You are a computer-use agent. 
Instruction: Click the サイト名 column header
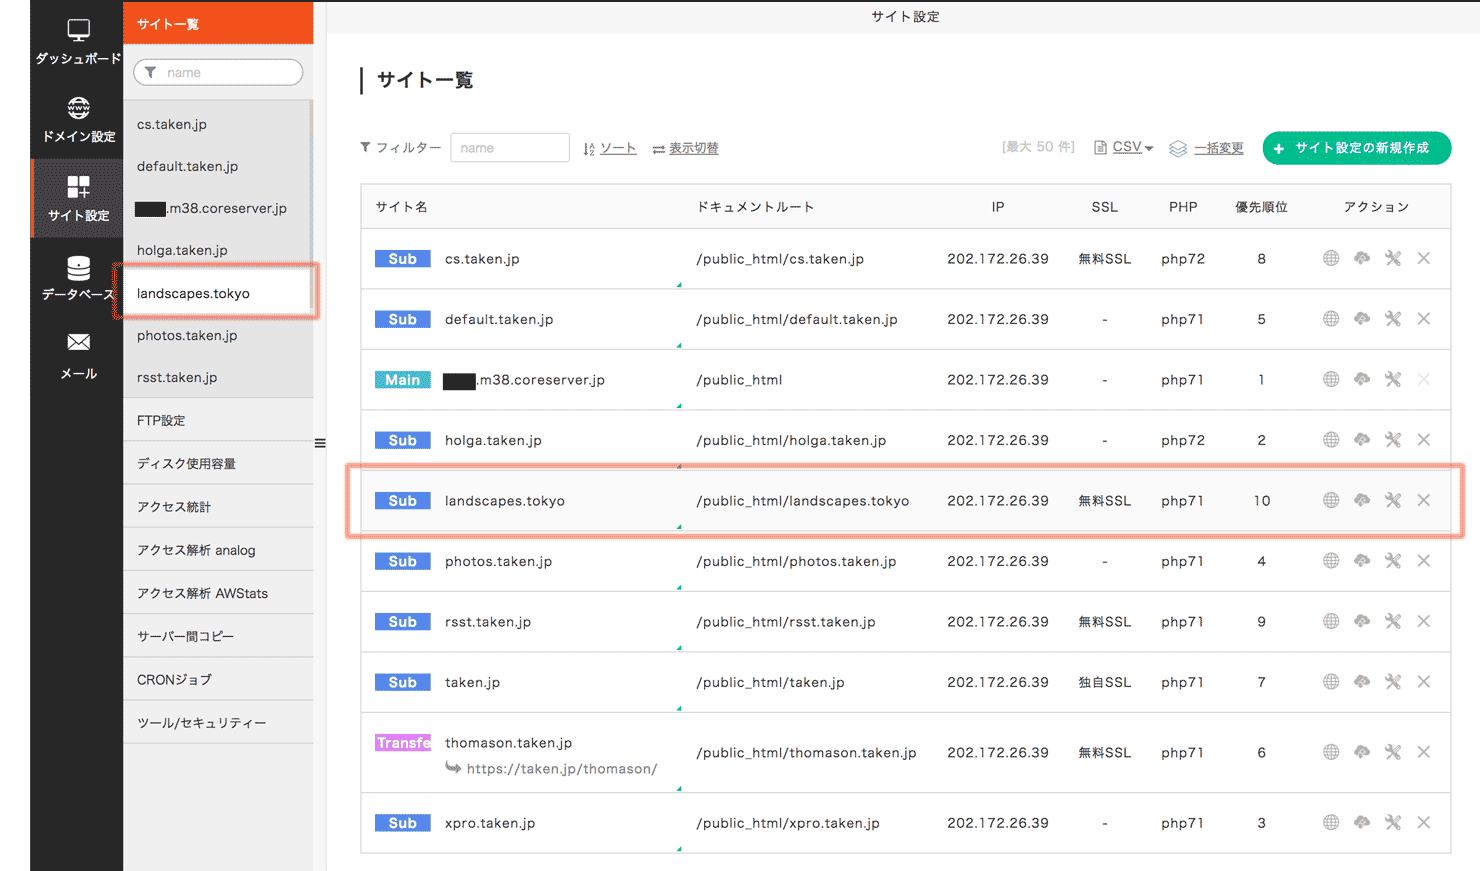pyautogui.click(x=402, y=207)
